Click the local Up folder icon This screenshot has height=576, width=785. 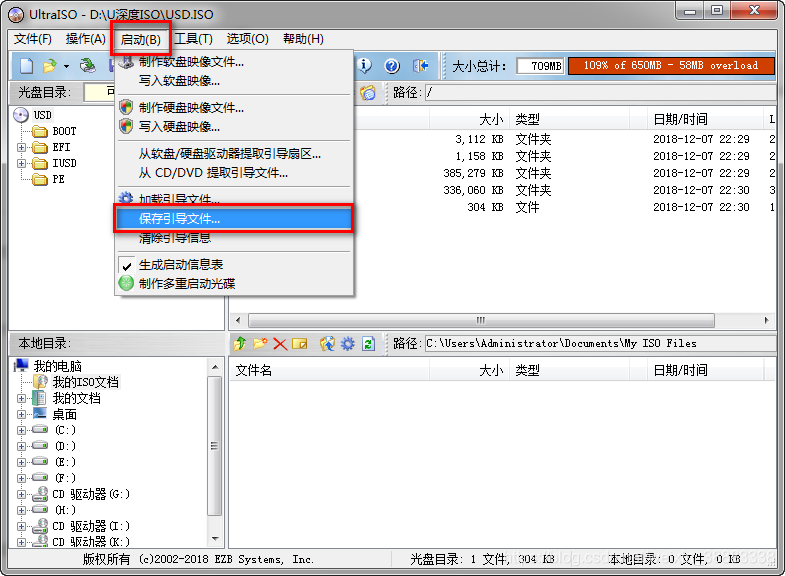click(x=240, y=344)
